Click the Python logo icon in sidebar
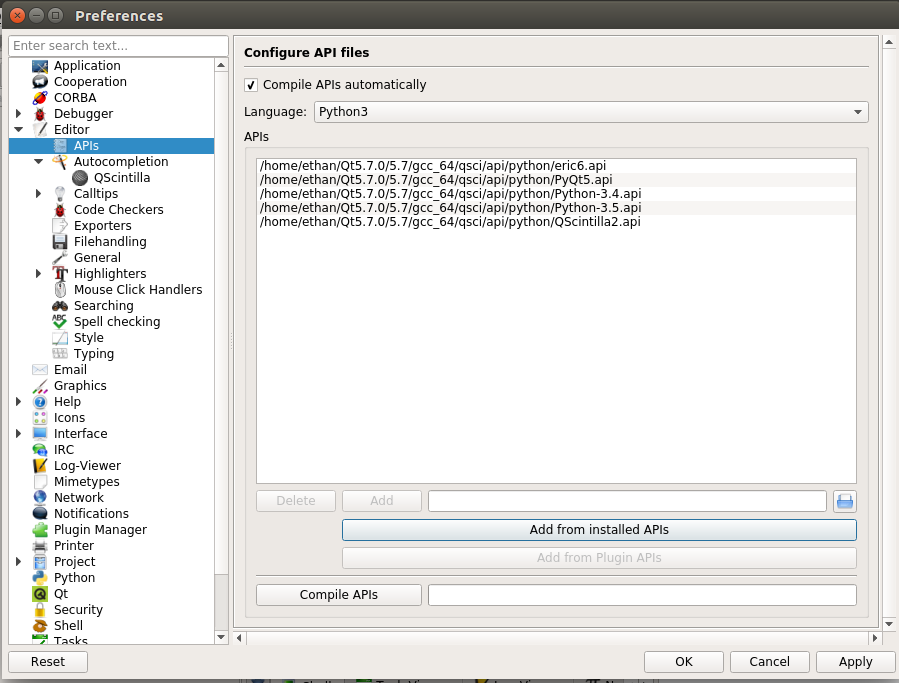This screenshot has width=899, height=683. point(40,578)
